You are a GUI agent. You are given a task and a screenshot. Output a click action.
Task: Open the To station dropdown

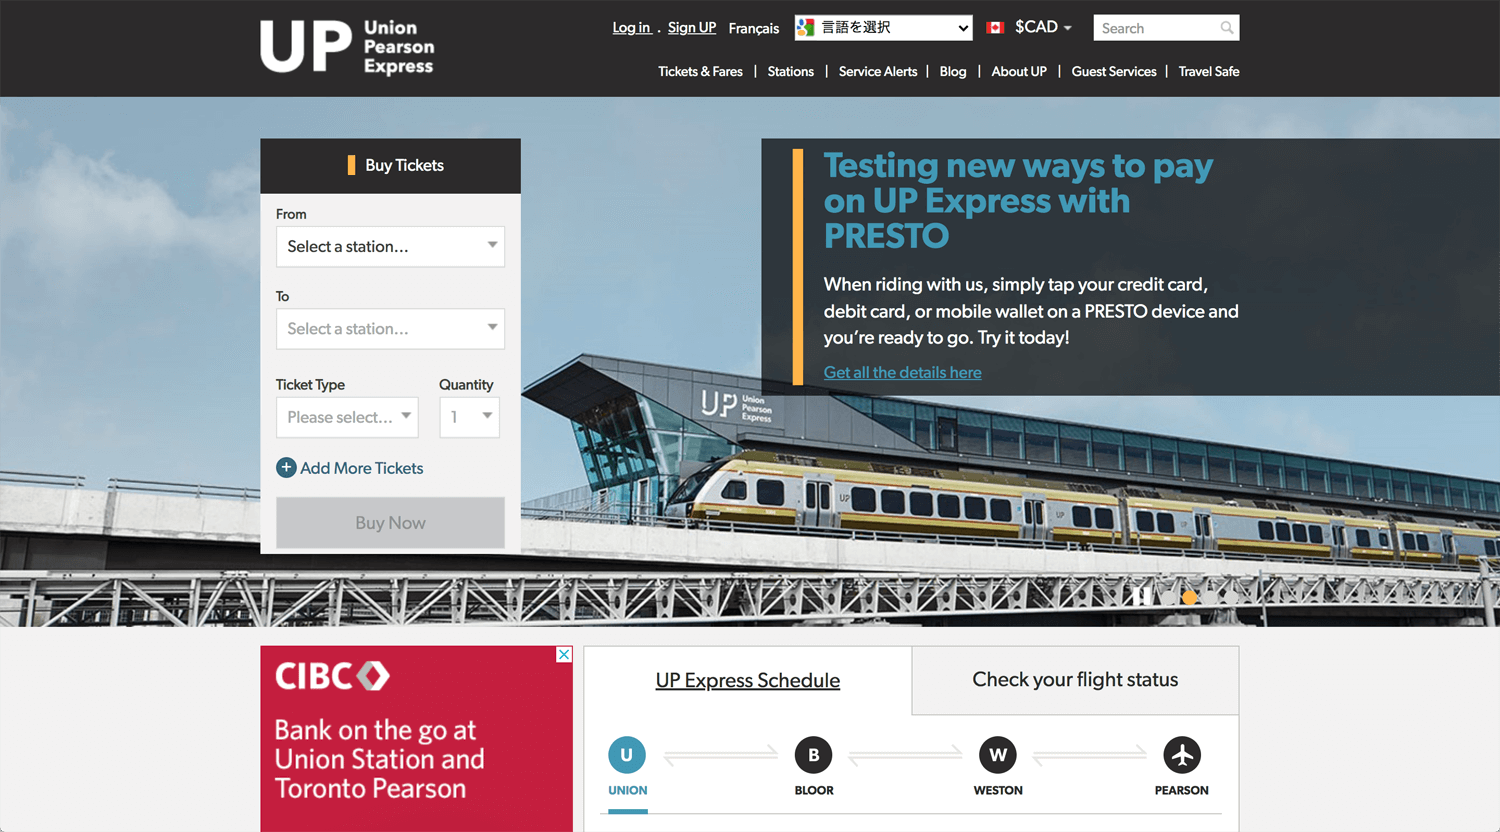390,329
